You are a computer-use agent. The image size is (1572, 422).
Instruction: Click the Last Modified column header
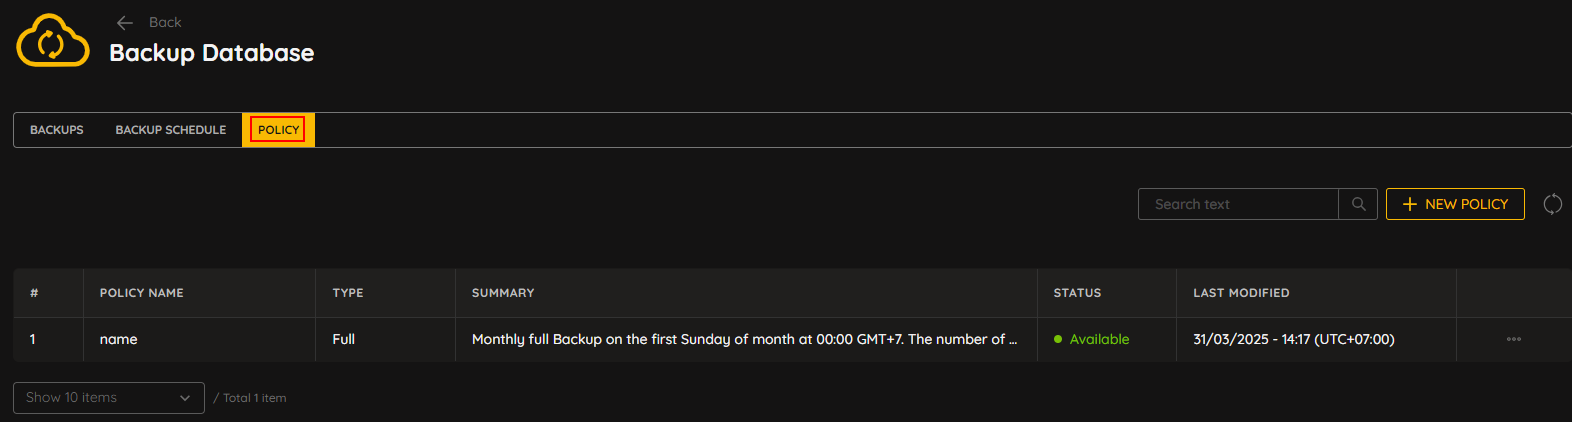(x=1241, y=293)
